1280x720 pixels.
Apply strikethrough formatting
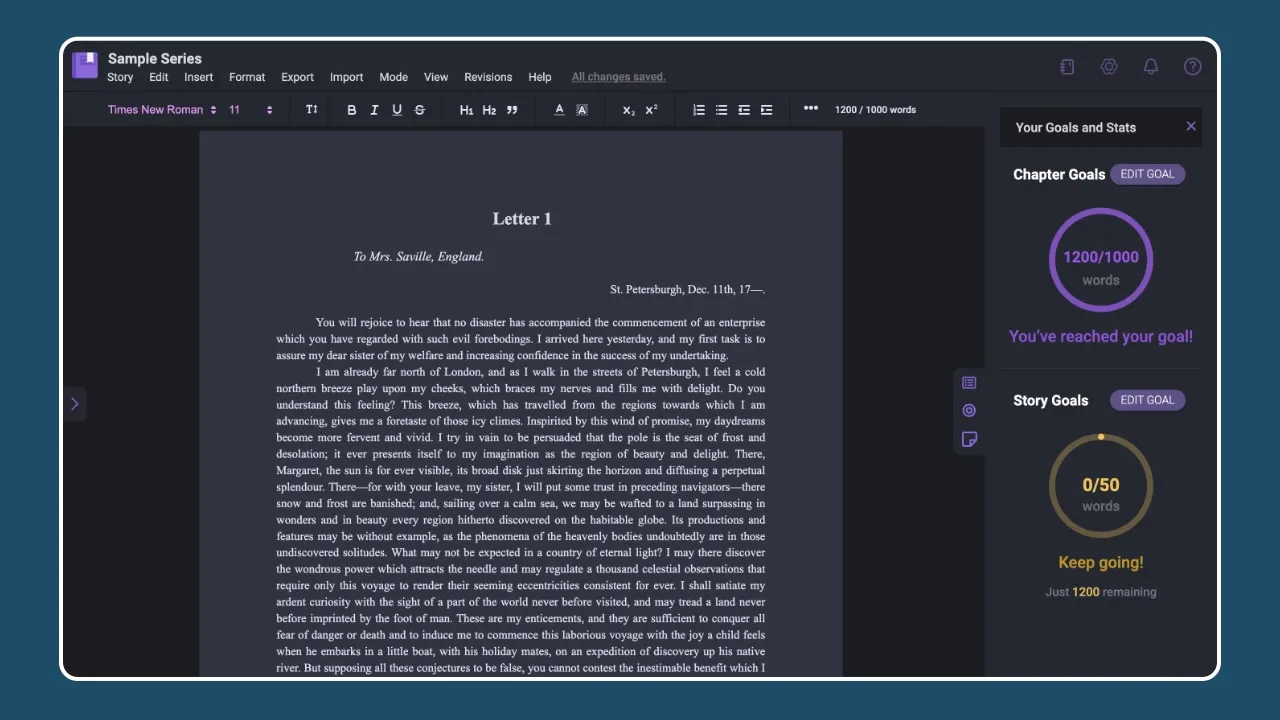pos(419,110)
